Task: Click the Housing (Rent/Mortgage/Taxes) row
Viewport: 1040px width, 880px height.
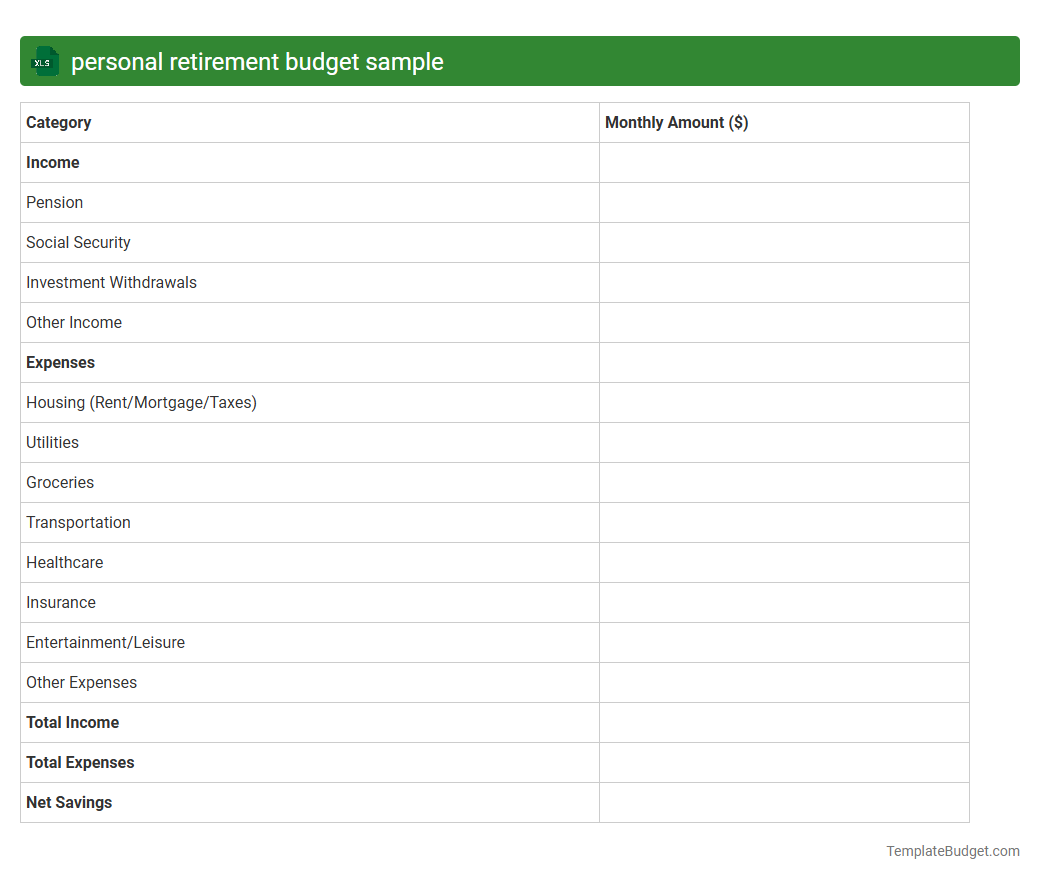Action: point(141,402)
